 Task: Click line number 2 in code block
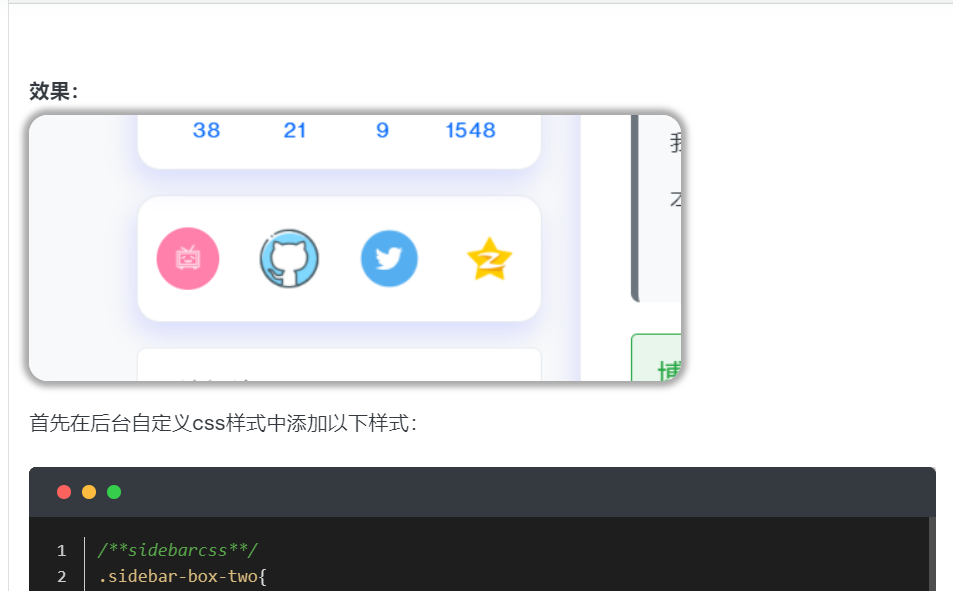(x=61, y=576)
